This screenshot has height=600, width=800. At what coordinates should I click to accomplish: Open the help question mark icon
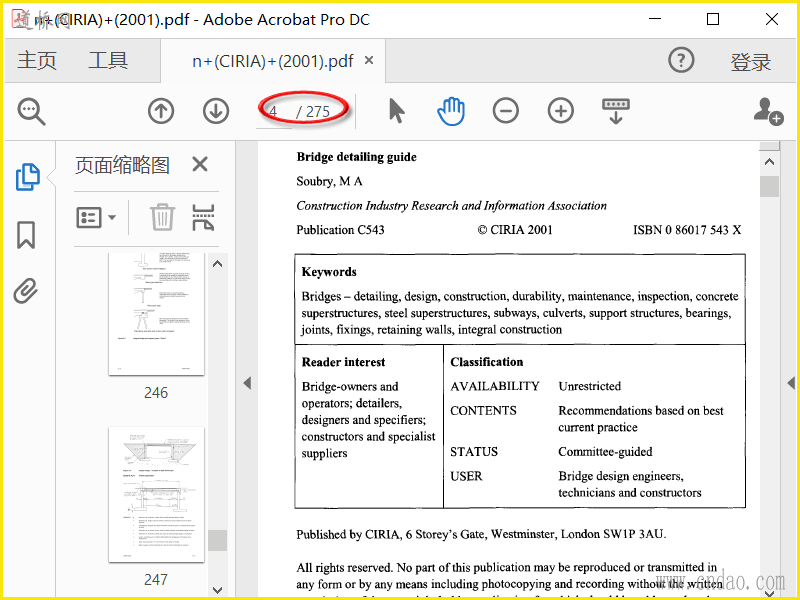681,60
